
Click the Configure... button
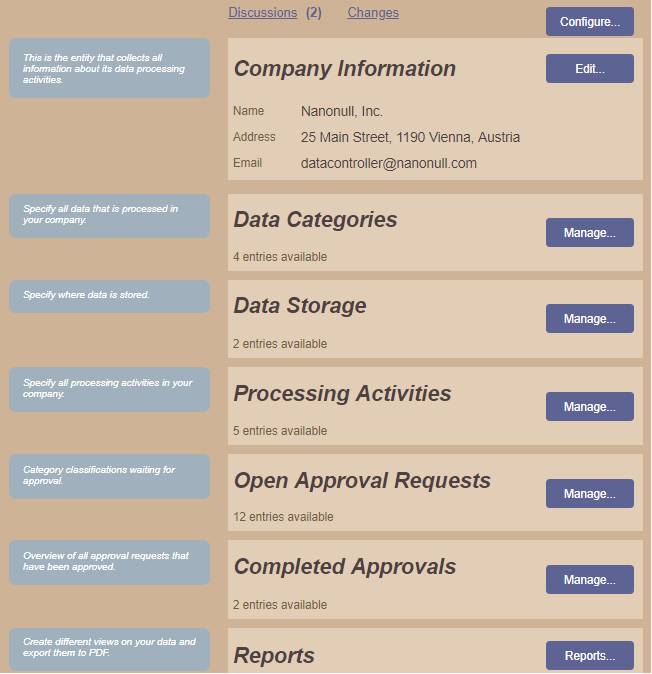pos(590,22)
